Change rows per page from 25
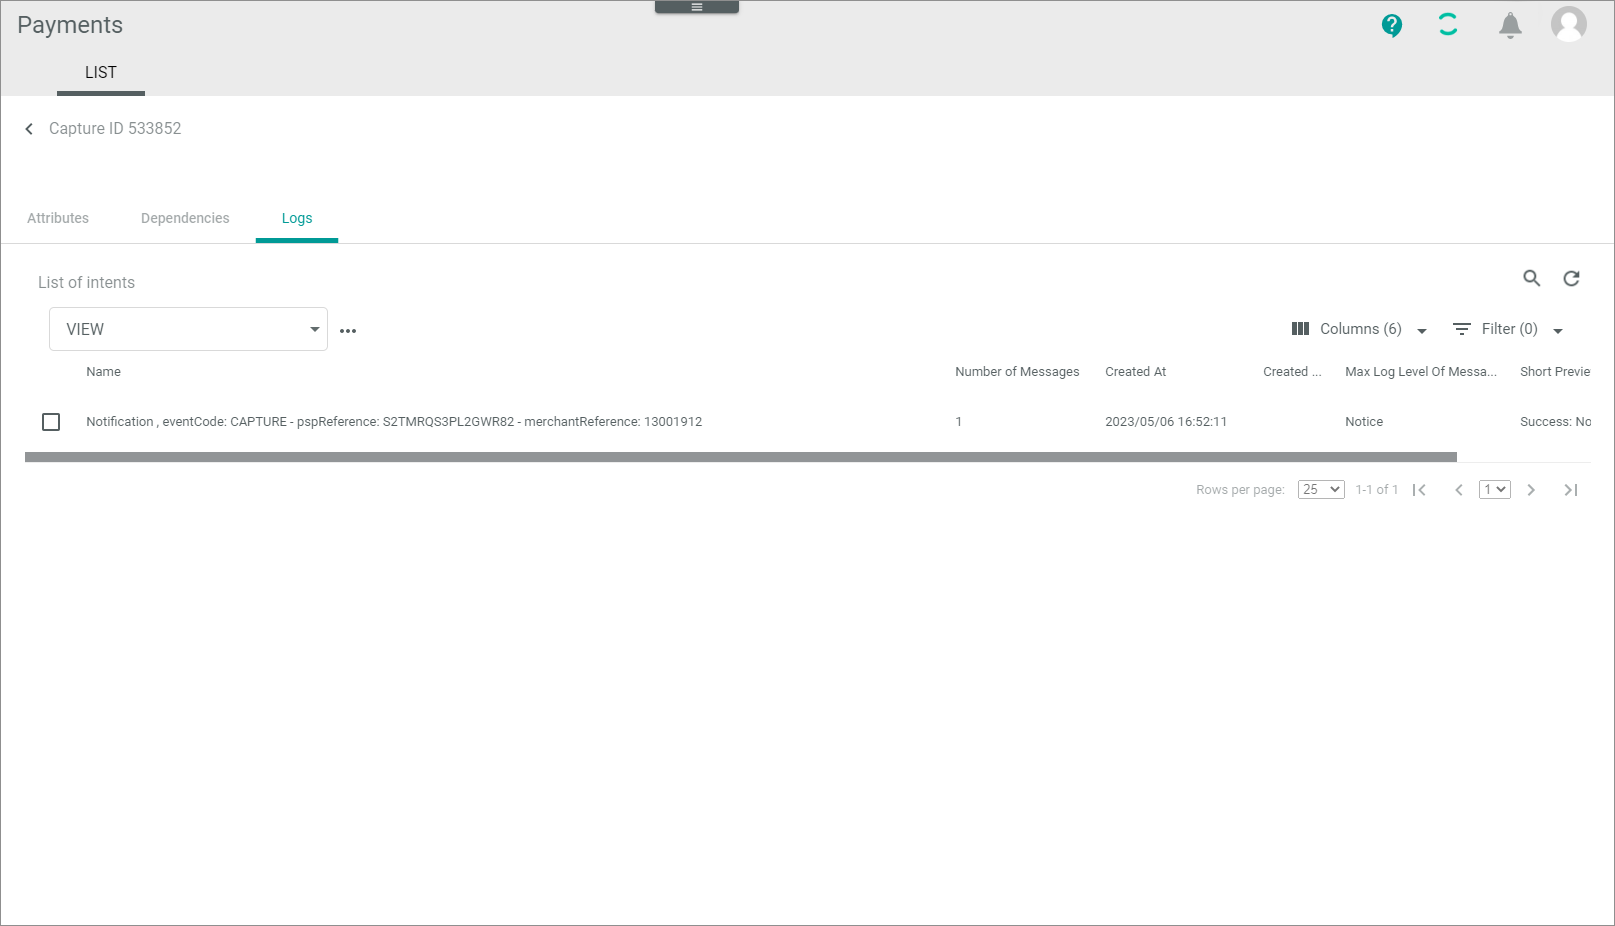The height and width of the screenshot is (926, 1615). coord(1320,490)
